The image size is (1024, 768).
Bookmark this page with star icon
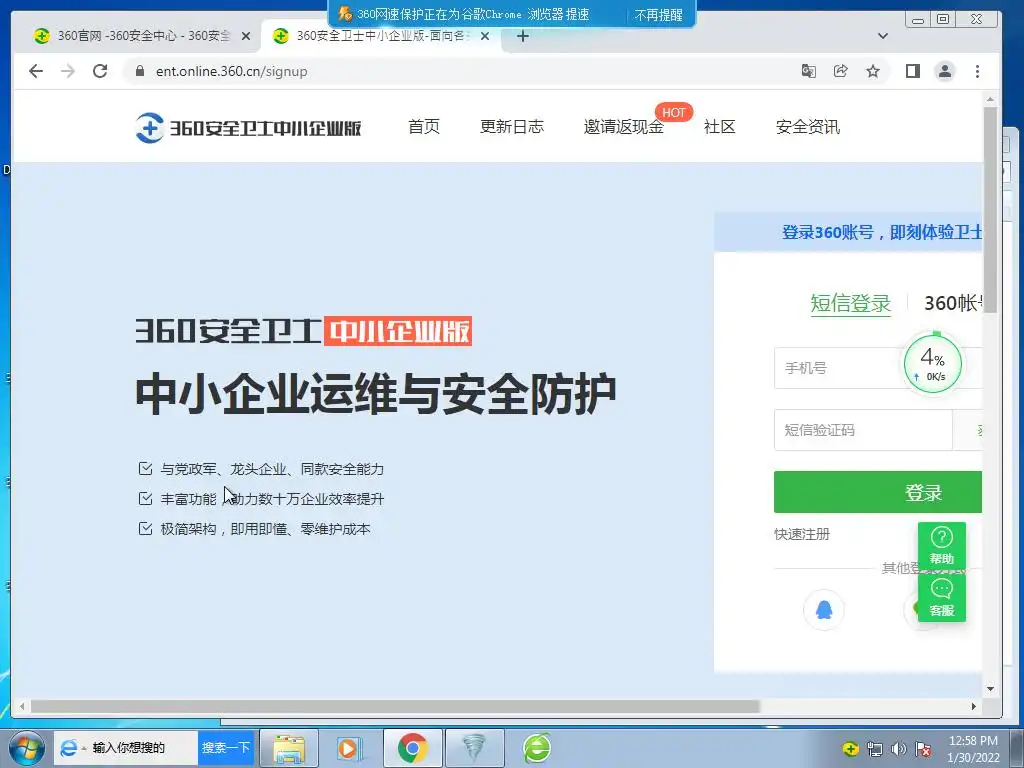tap(872, 71)
